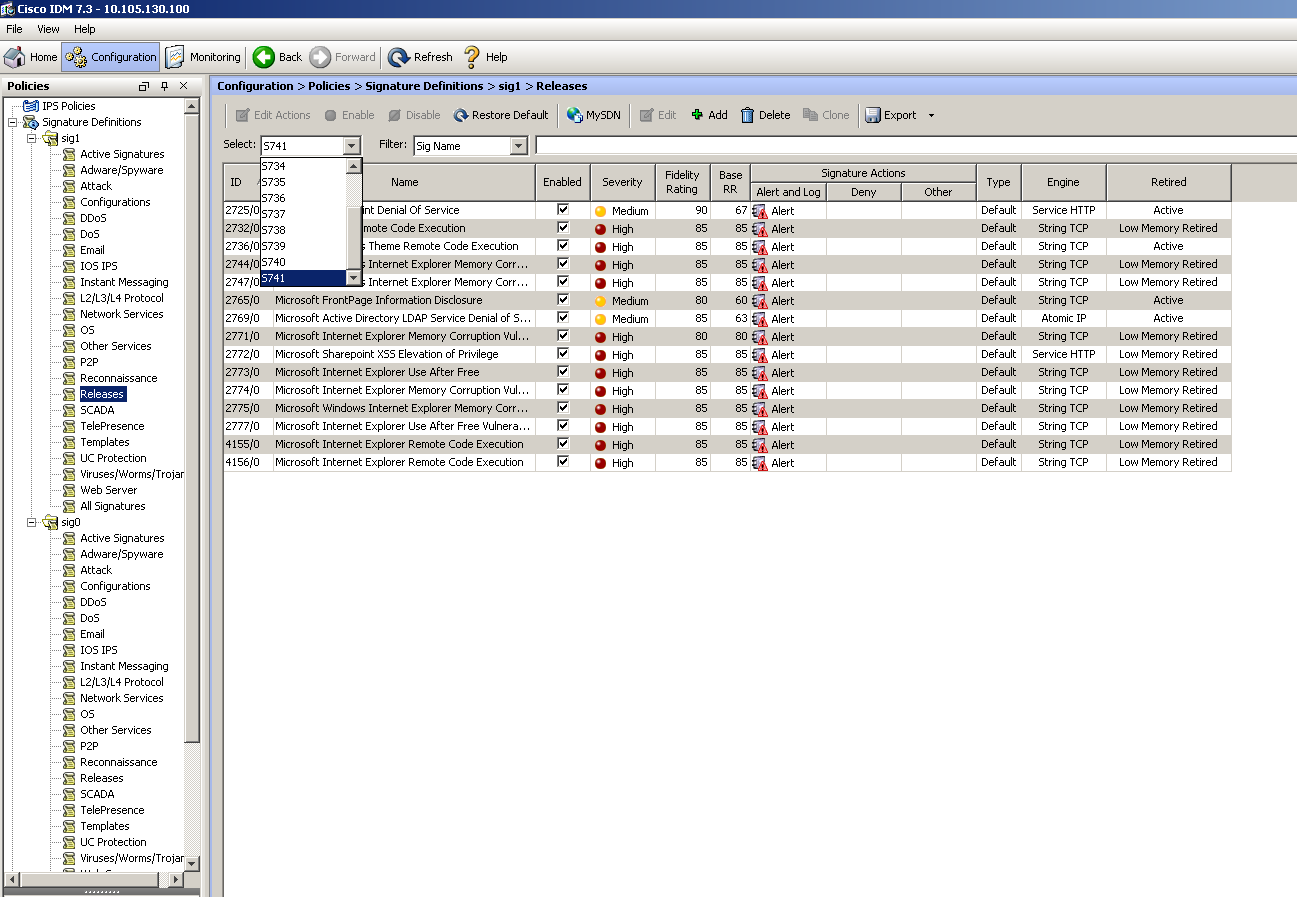Toggle the Enabled checkbox for signature 2725/0
This screenshot has height=897, width=1297.
pos(563,210)
